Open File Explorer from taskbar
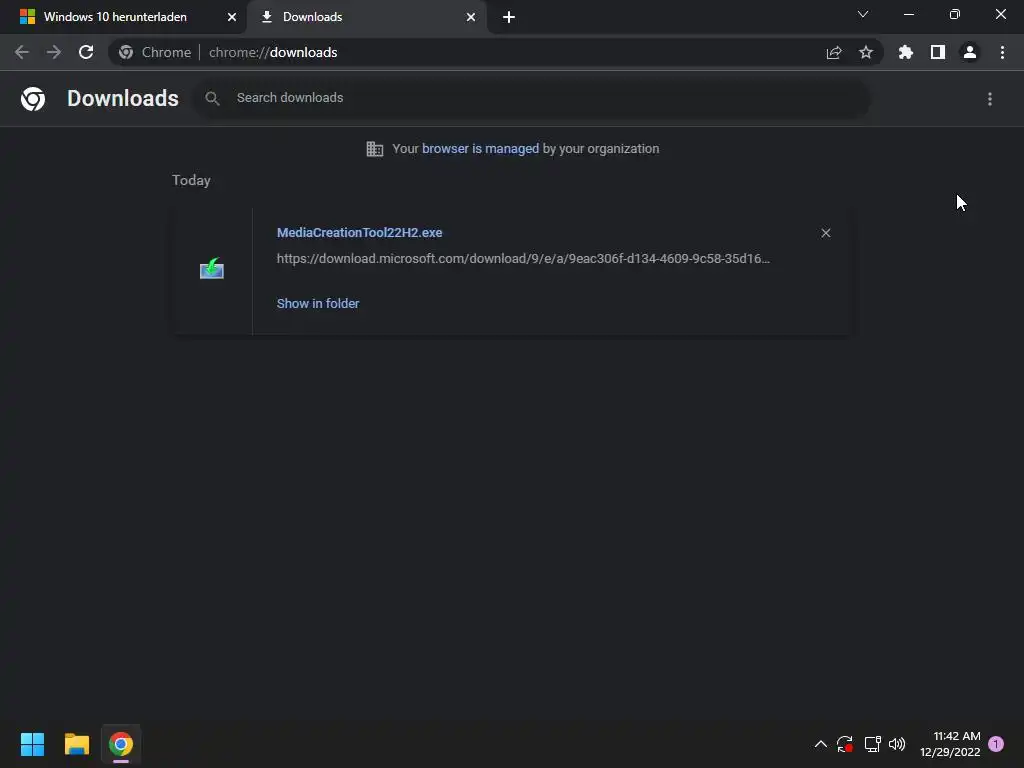The width and height of the screenshot is (1024, 768). click(x=76, y=744)
